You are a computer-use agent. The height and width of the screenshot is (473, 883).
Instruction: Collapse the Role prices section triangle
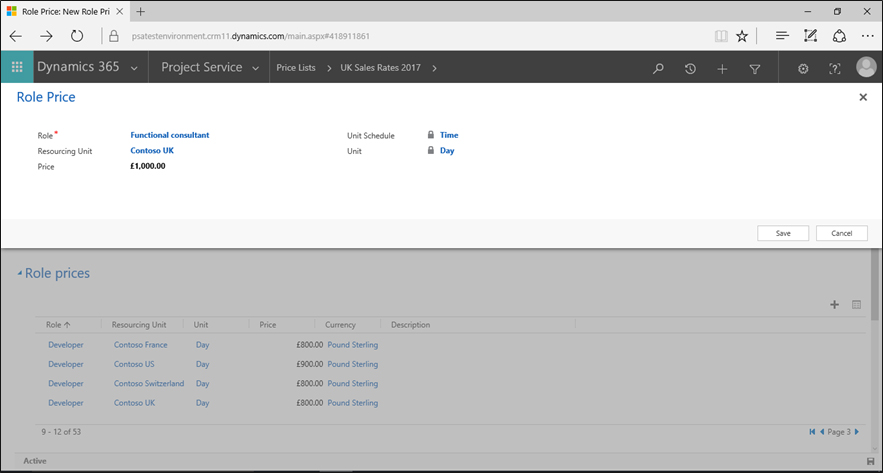[20, 274]
